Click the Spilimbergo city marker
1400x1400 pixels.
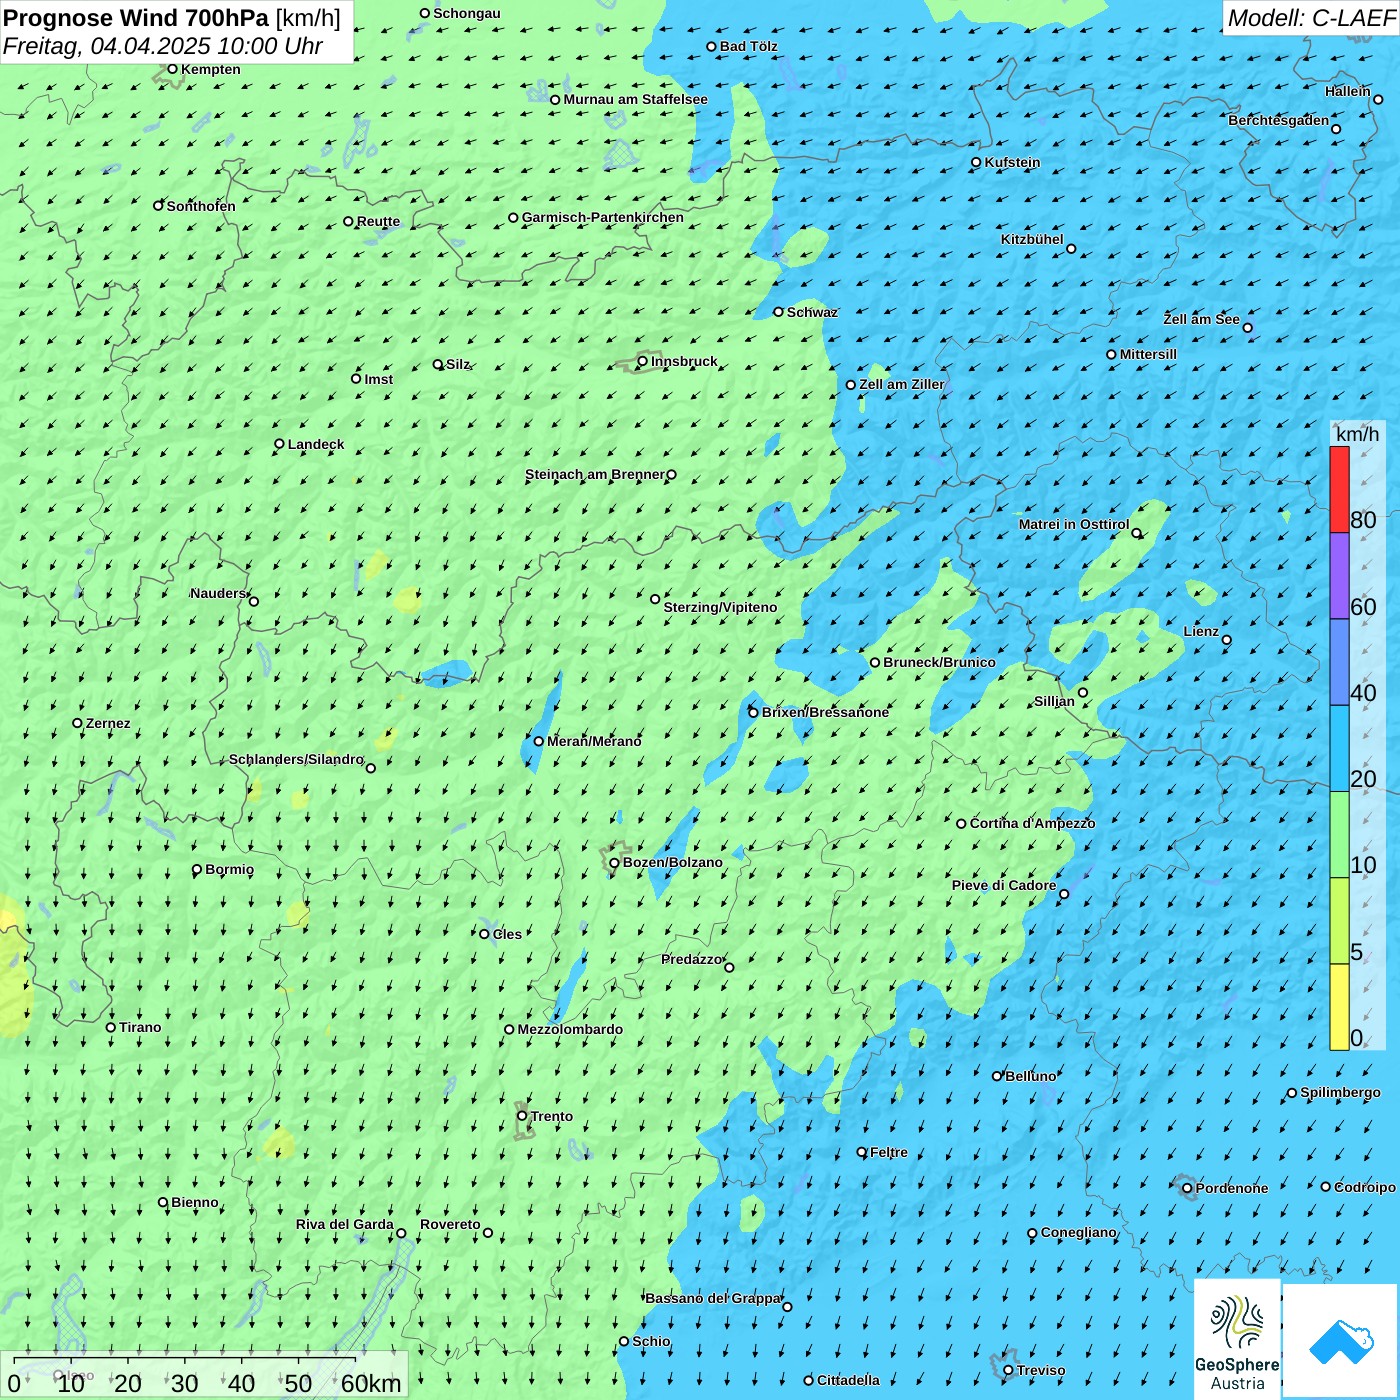click(x=1292, y=1093)
